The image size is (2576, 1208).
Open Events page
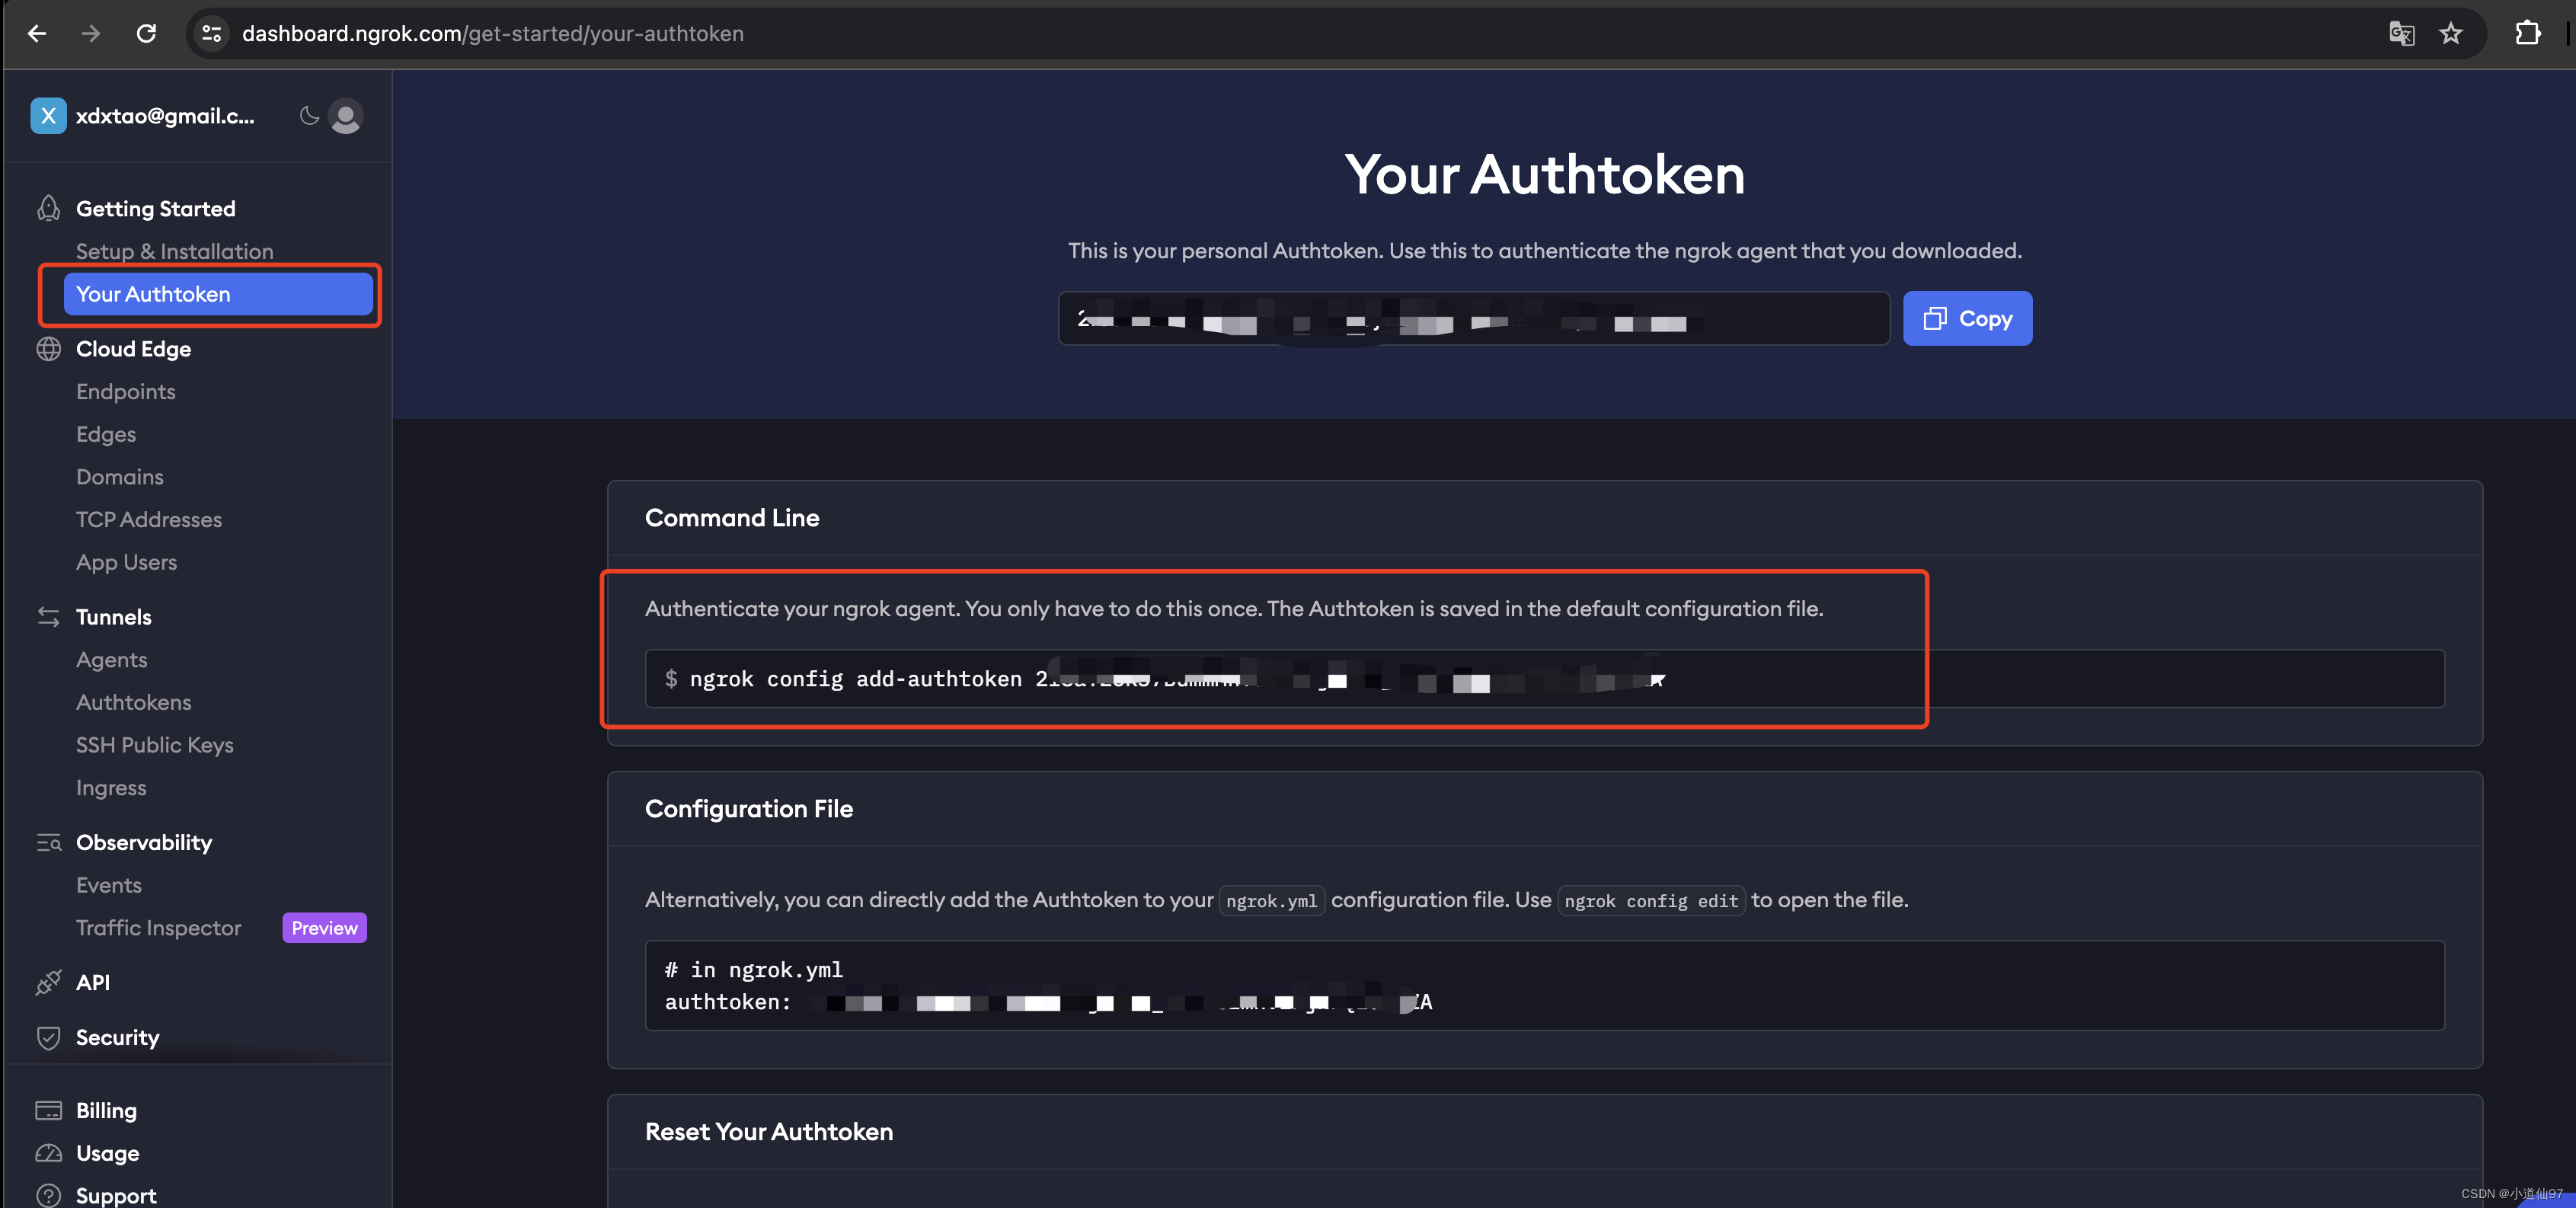pyautogui.click(x=109, y=885)
